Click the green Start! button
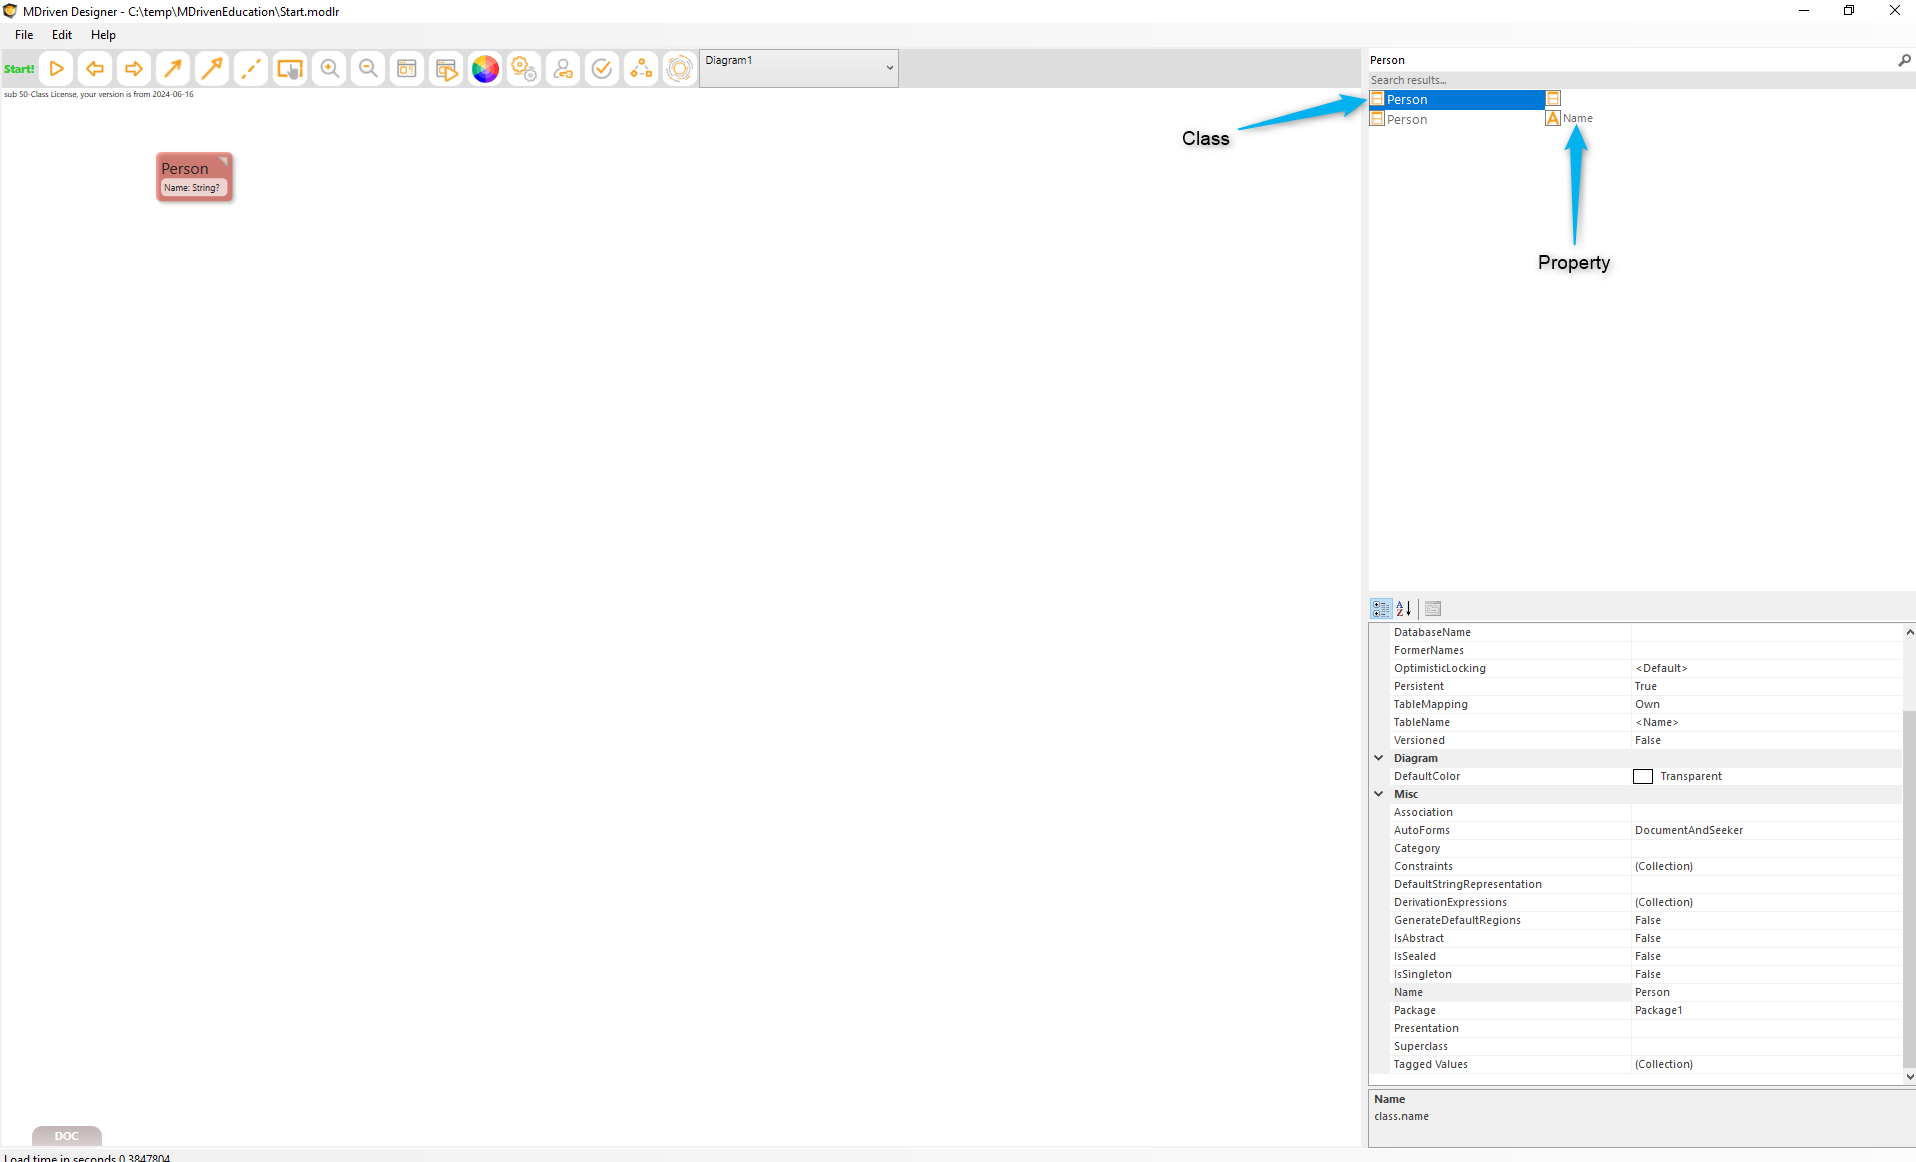 (19, 69)
